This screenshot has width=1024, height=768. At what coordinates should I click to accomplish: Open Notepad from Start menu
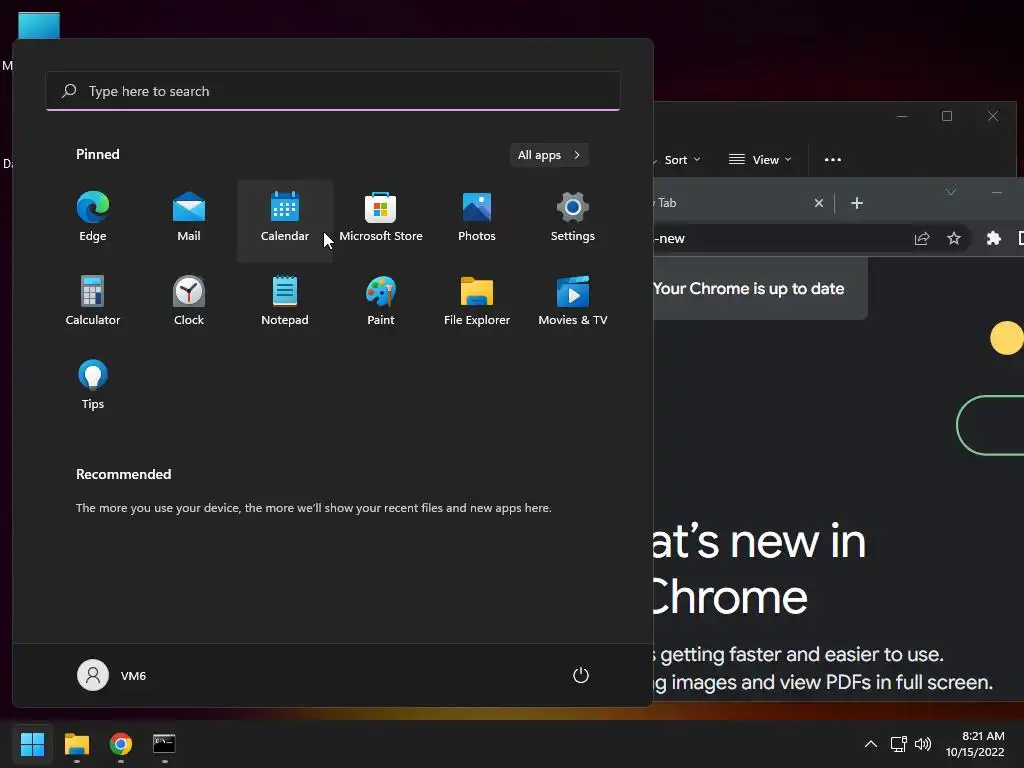[x=285, y=301]
